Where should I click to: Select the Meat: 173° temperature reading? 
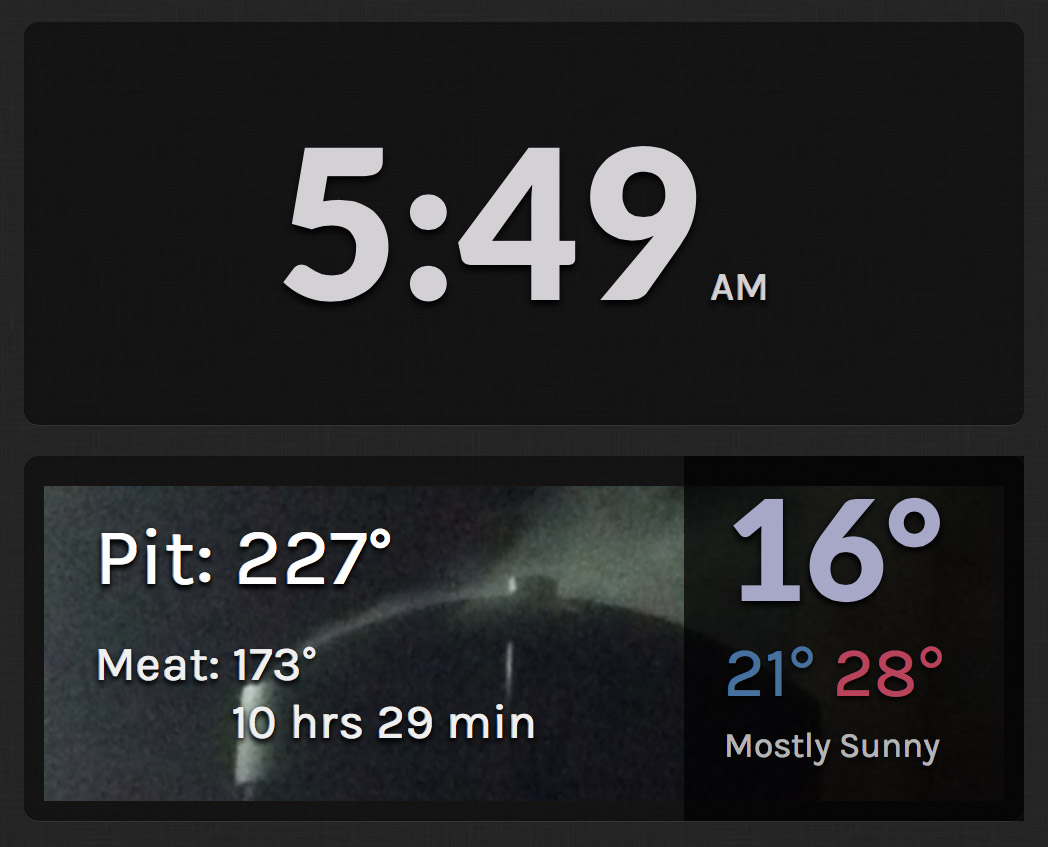[x=207, y=665]
